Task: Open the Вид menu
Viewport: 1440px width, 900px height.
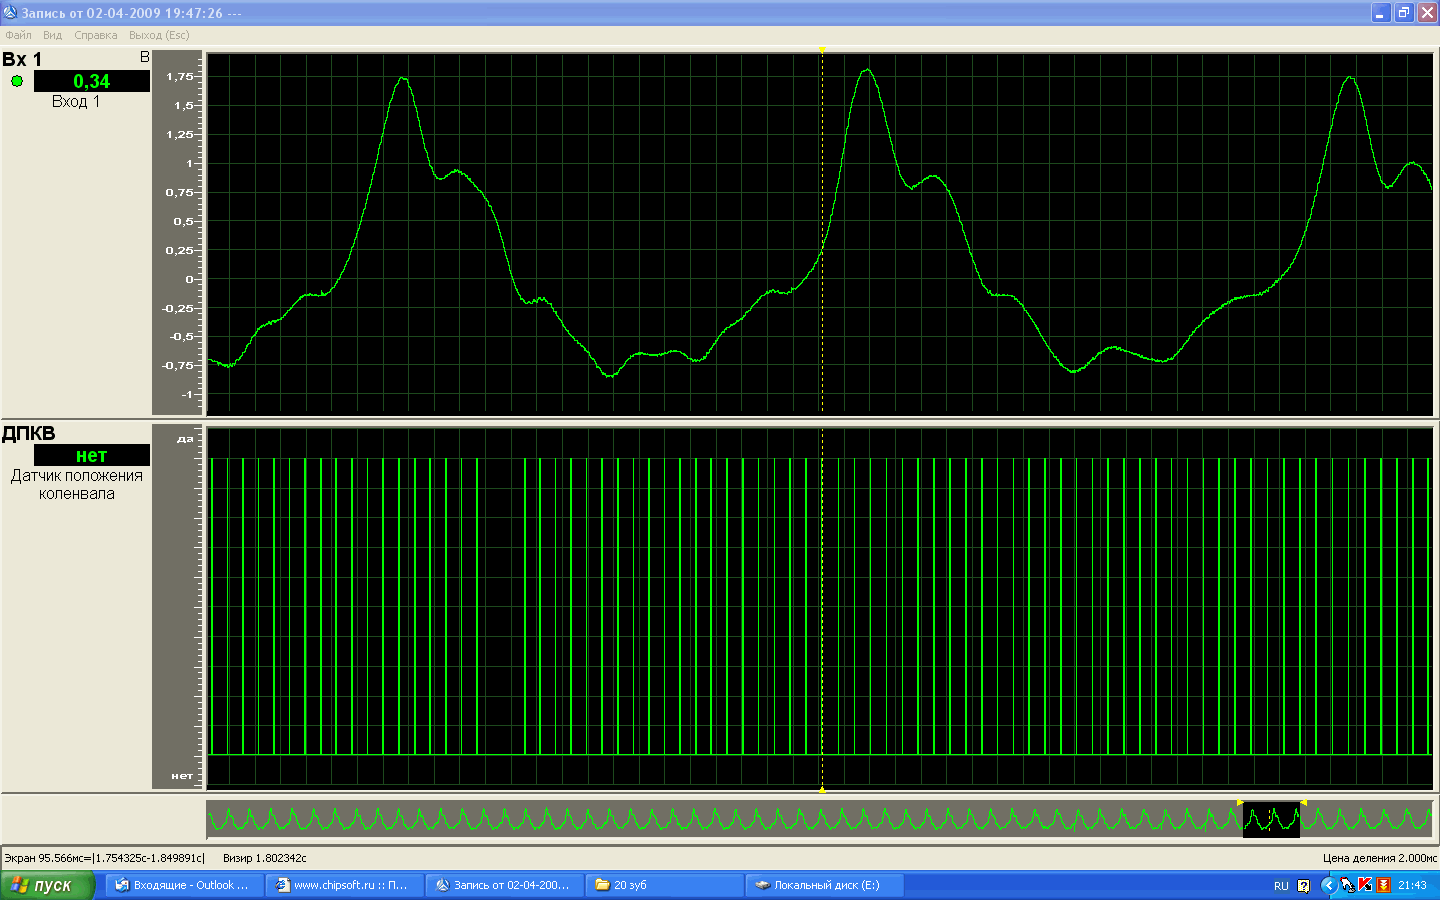Action: pos(52,35)
